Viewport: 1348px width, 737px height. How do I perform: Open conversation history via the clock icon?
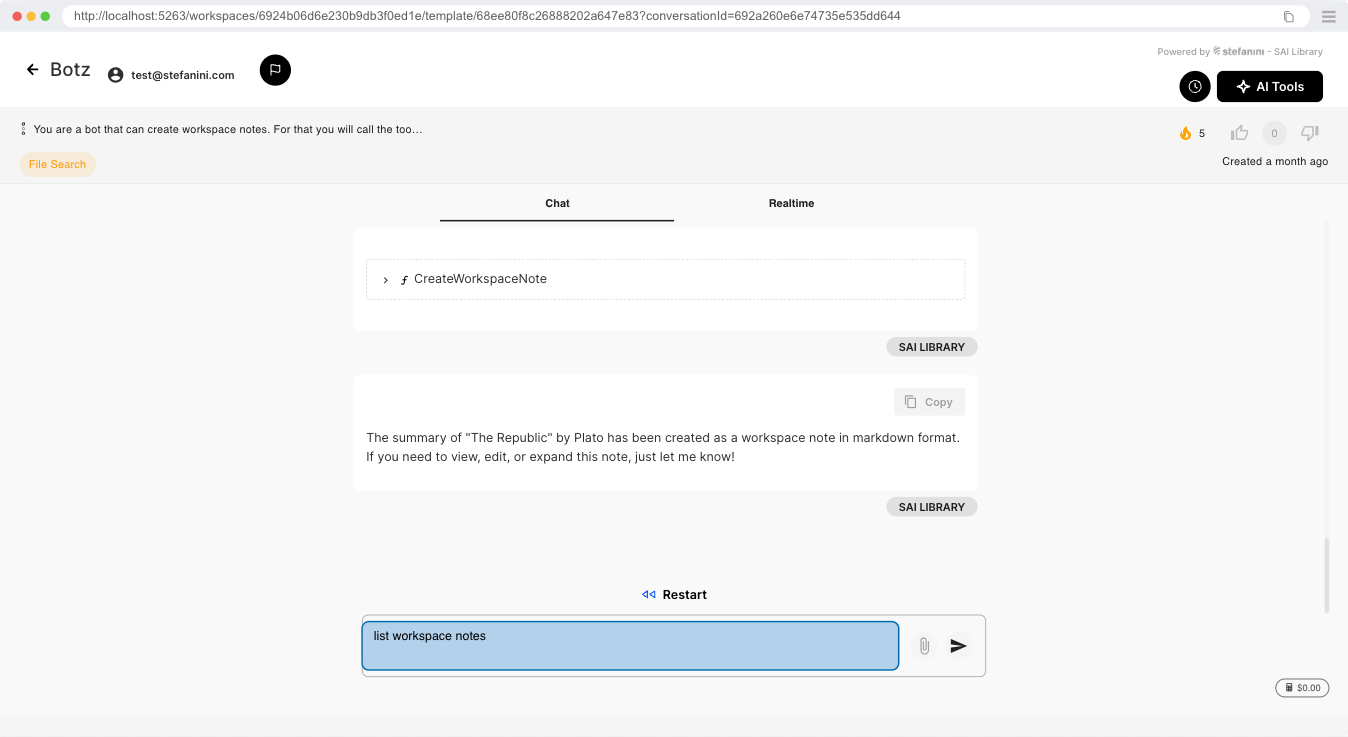(1195, 87)
